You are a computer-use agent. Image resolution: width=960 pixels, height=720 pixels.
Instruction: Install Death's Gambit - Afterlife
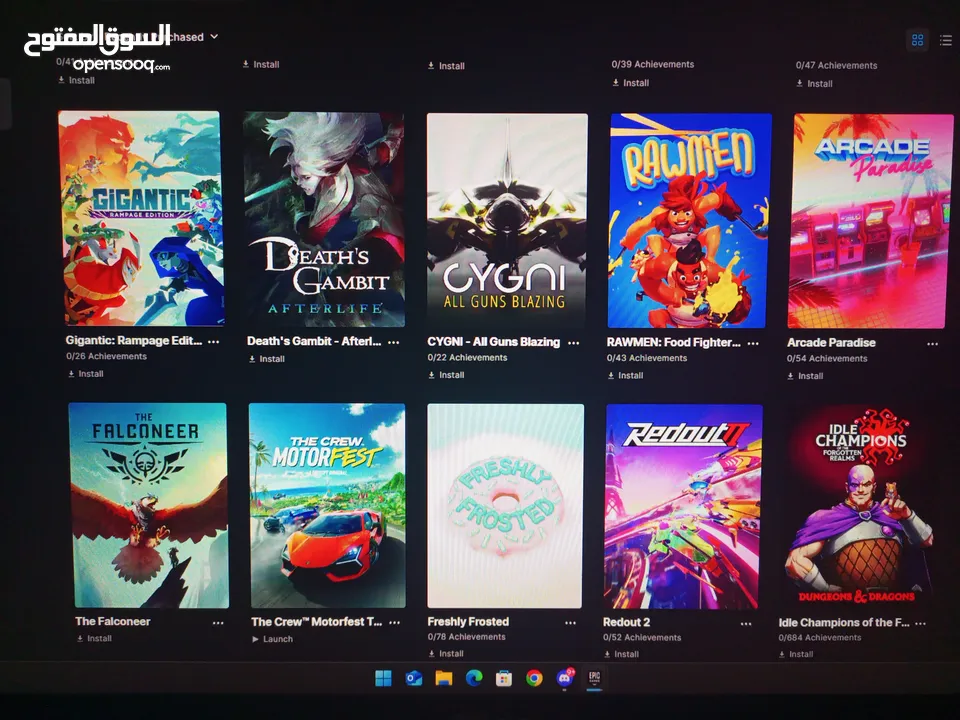pos(267,359)
